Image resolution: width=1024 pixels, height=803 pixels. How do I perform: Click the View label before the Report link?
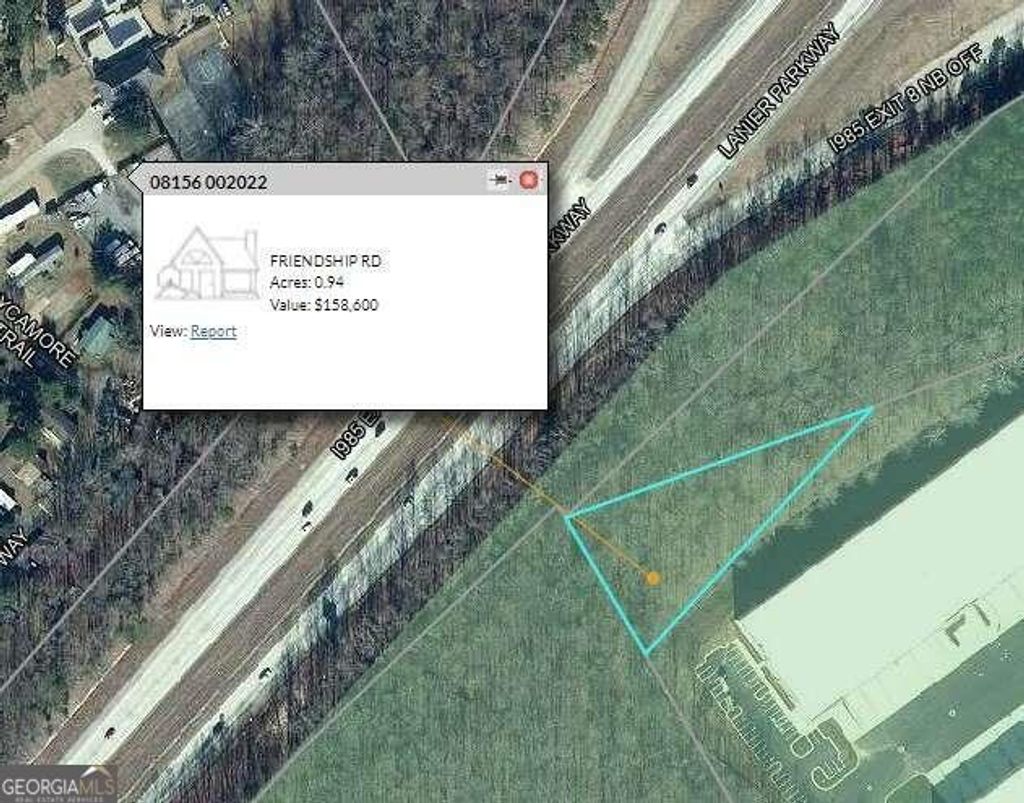[x=168, y=331]
